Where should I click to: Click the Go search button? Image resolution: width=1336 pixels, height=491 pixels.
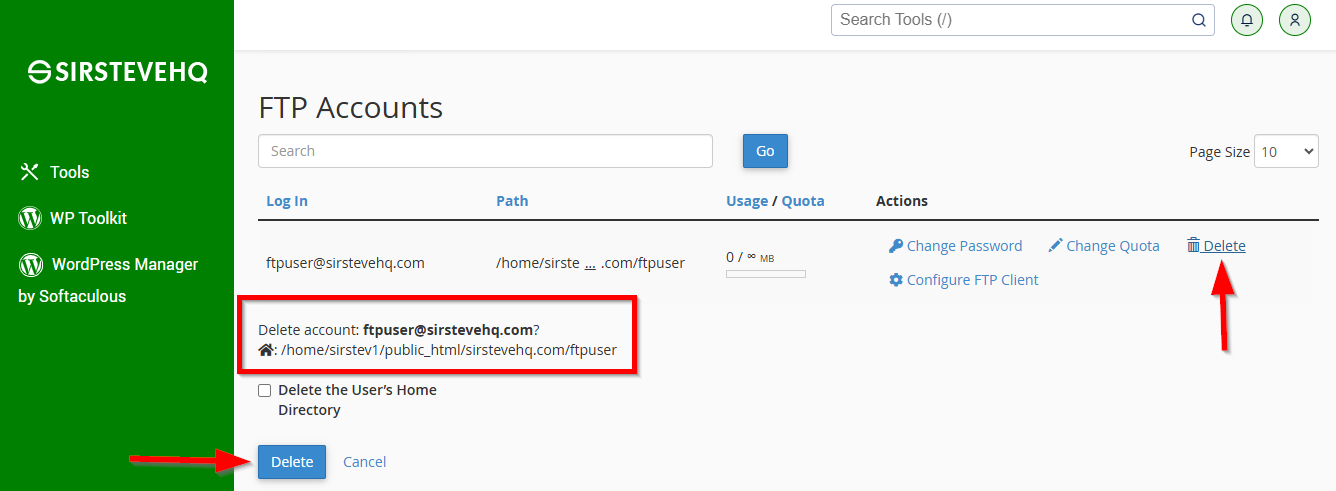(x=765, y=151)
